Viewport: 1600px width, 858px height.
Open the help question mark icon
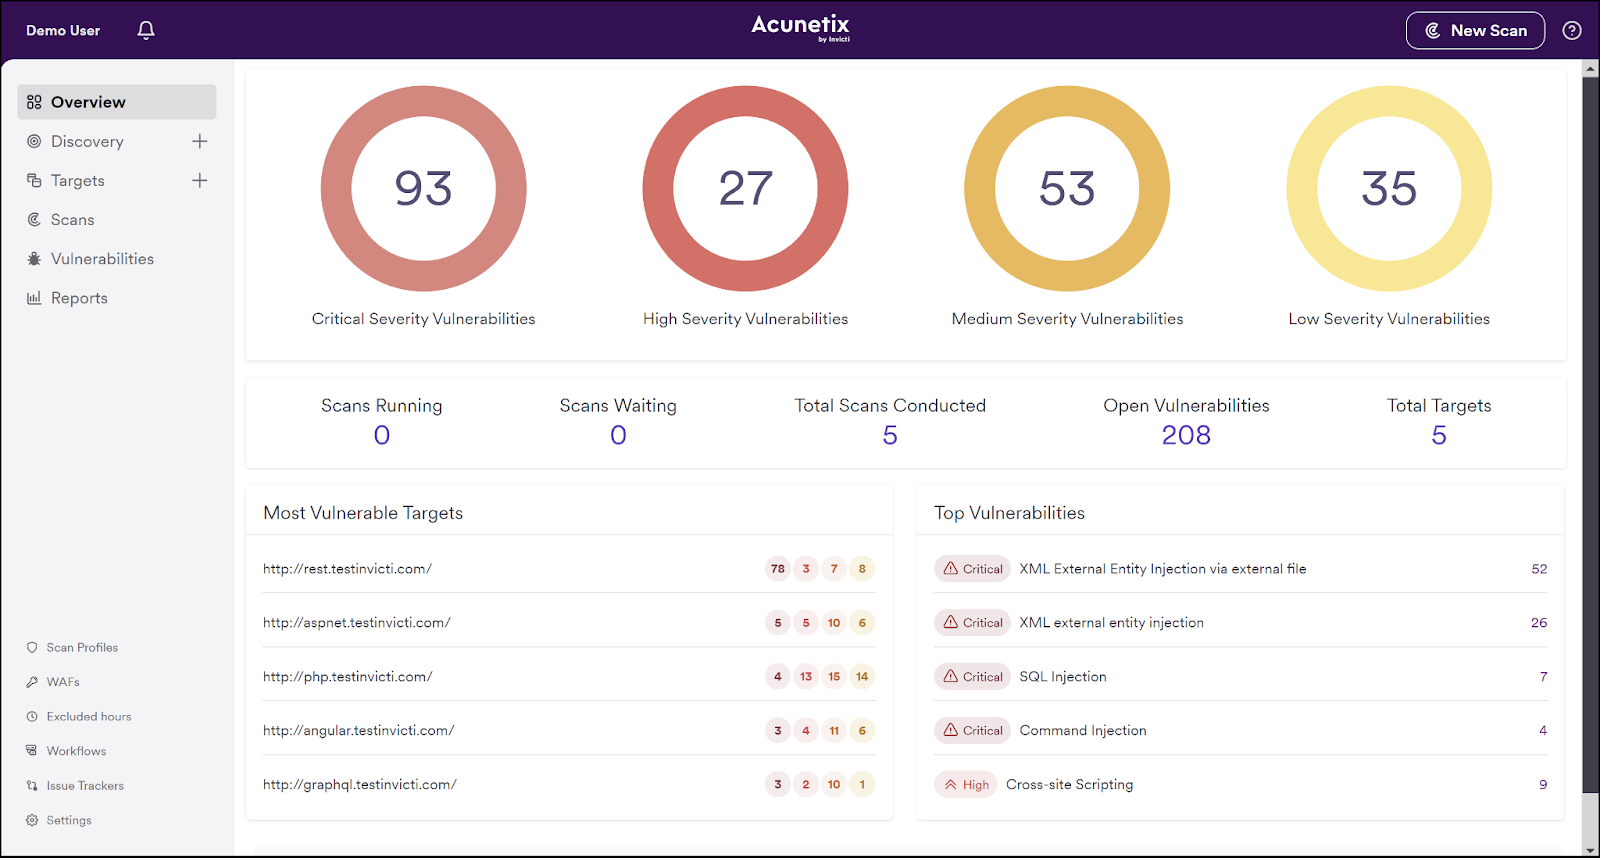(1572, 31)
